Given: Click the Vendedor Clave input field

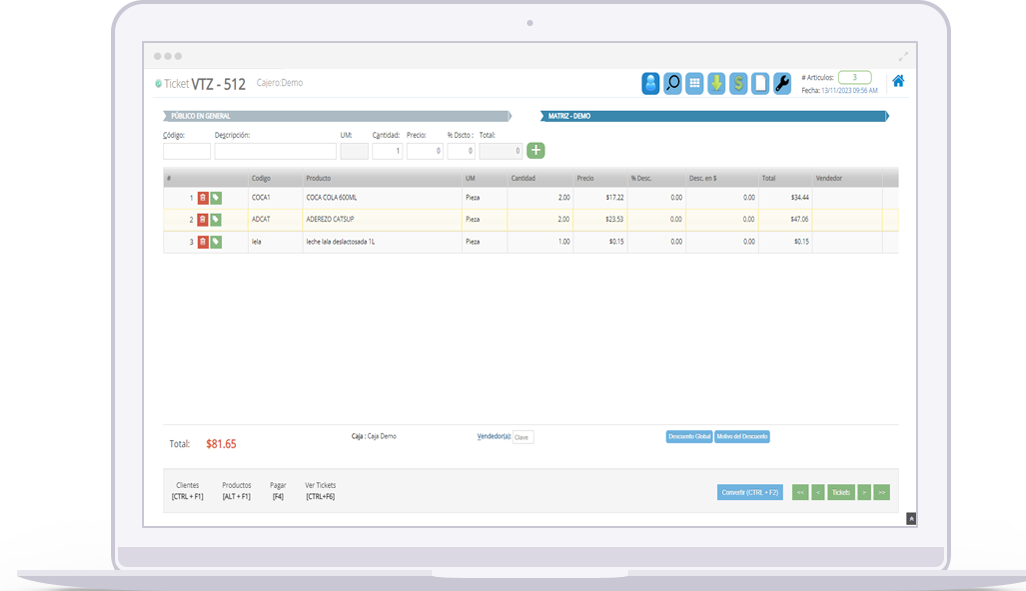Looking at the screenshot, I should (x=523, y=437).
